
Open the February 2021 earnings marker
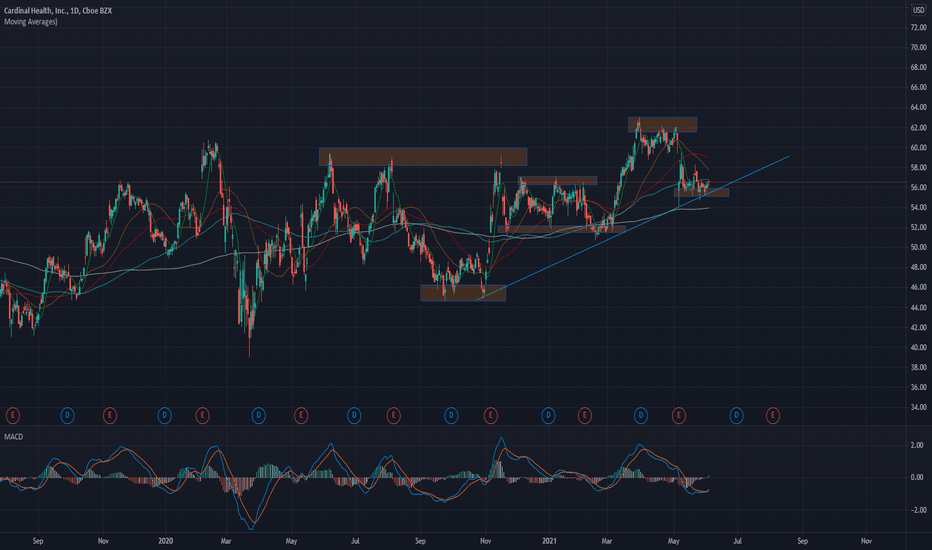584,415
